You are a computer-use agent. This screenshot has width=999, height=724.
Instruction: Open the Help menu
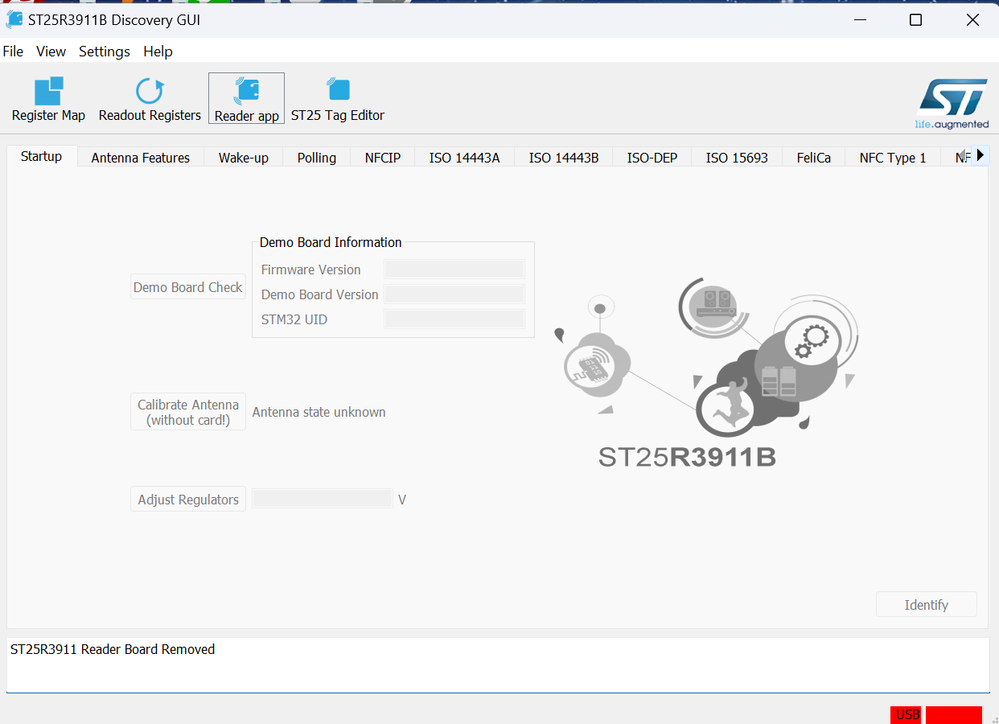[x=157, y=52]
